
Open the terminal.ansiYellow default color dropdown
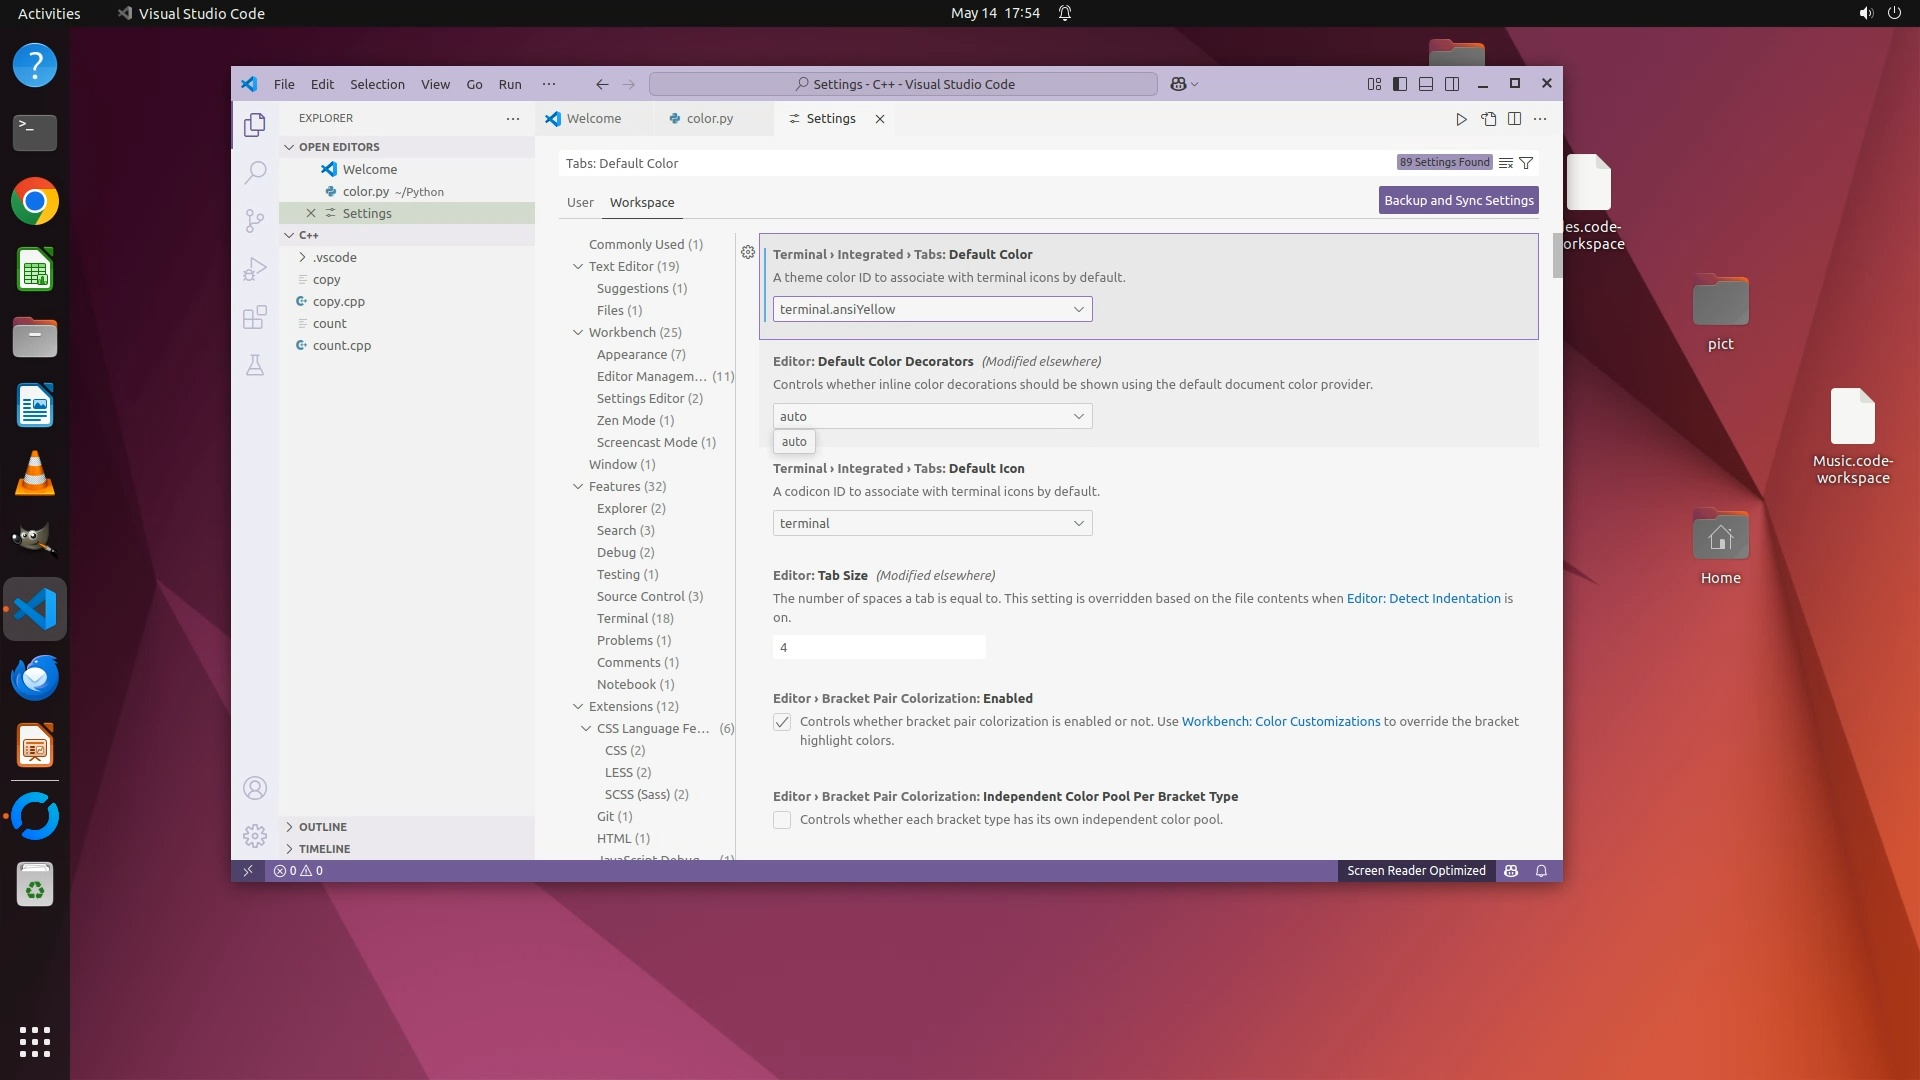pos(932,309)
